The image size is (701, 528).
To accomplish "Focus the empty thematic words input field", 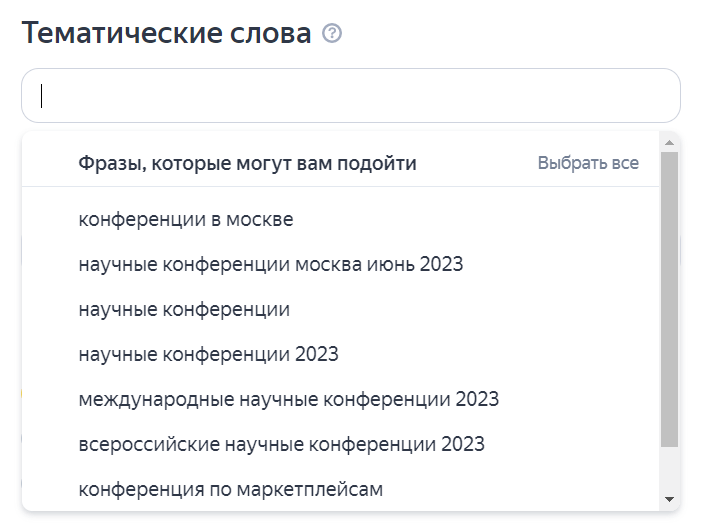I will click(351, 96).
